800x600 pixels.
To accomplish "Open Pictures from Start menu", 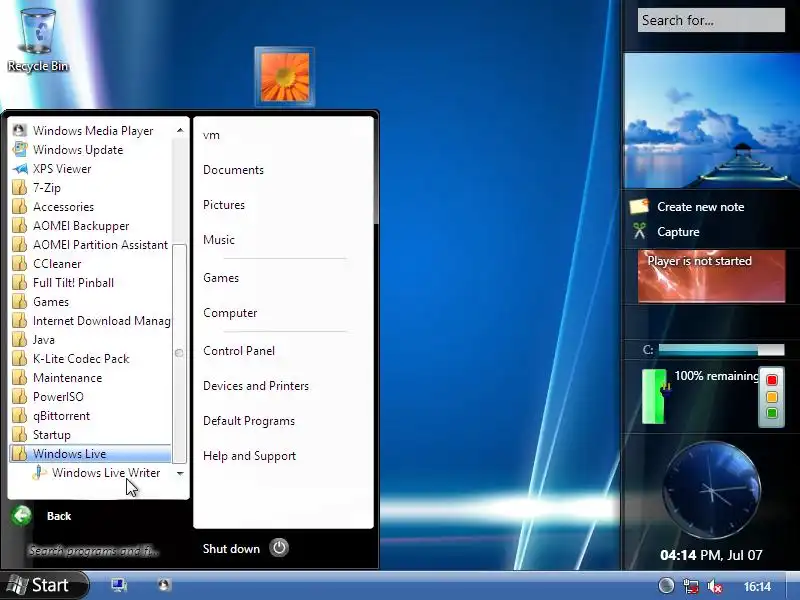I will click(x=224, y=205).
